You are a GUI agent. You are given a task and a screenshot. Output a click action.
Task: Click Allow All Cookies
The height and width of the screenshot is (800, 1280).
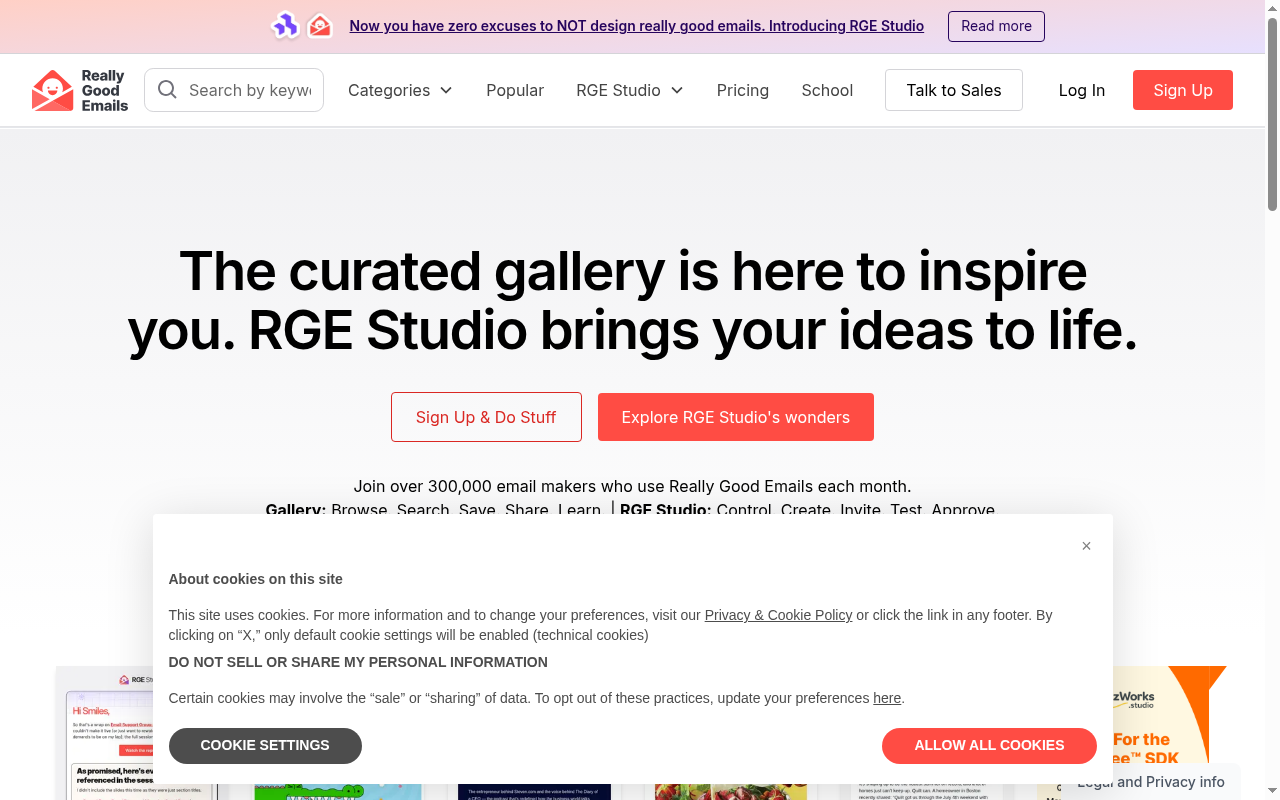pos(989,746)
